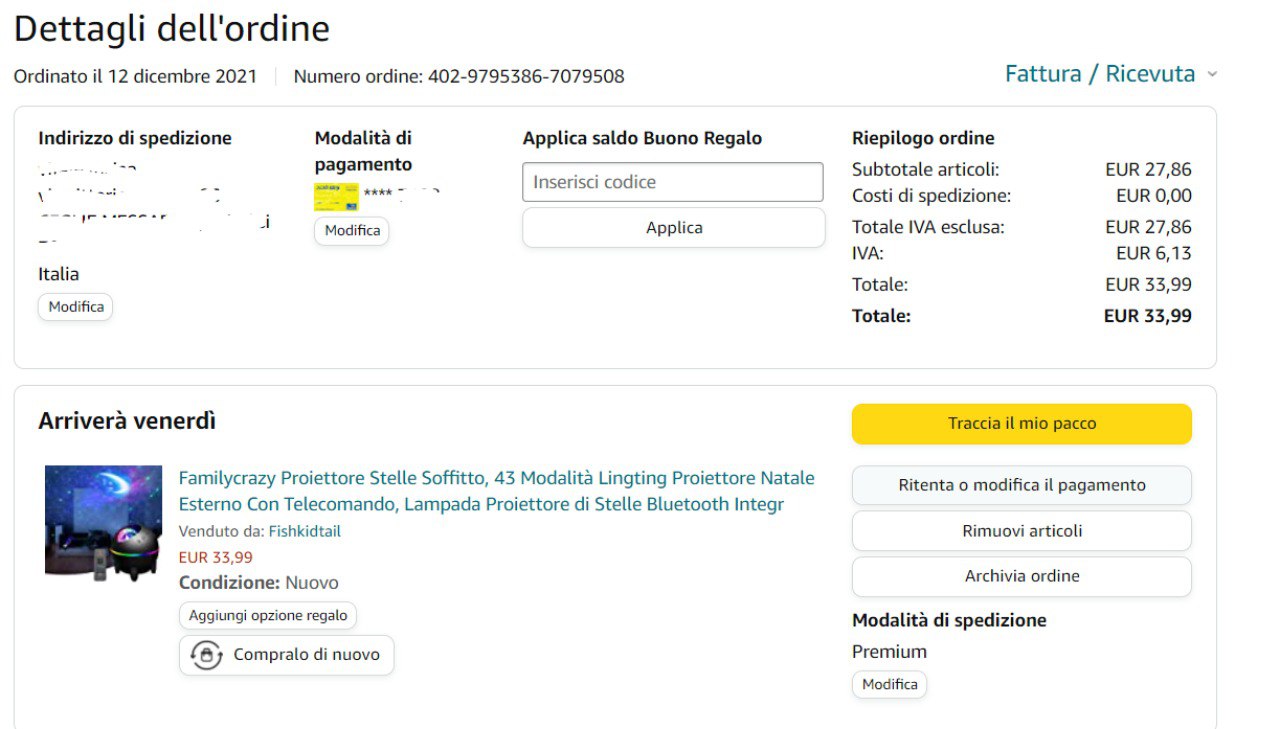Click Modifica under Modalità di spedizione

coord(889,685)
